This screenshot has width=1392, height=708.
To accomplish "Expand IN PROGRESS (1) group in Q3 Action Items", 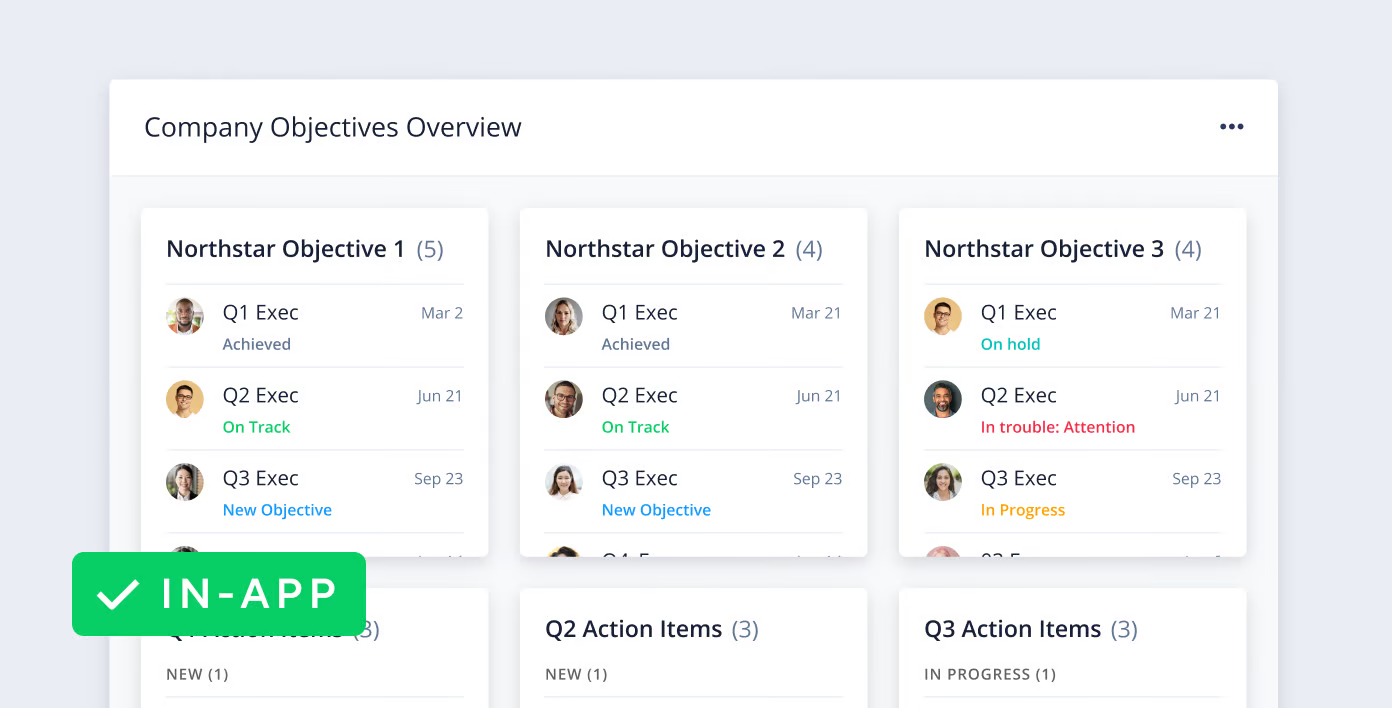I will point(990,674).
